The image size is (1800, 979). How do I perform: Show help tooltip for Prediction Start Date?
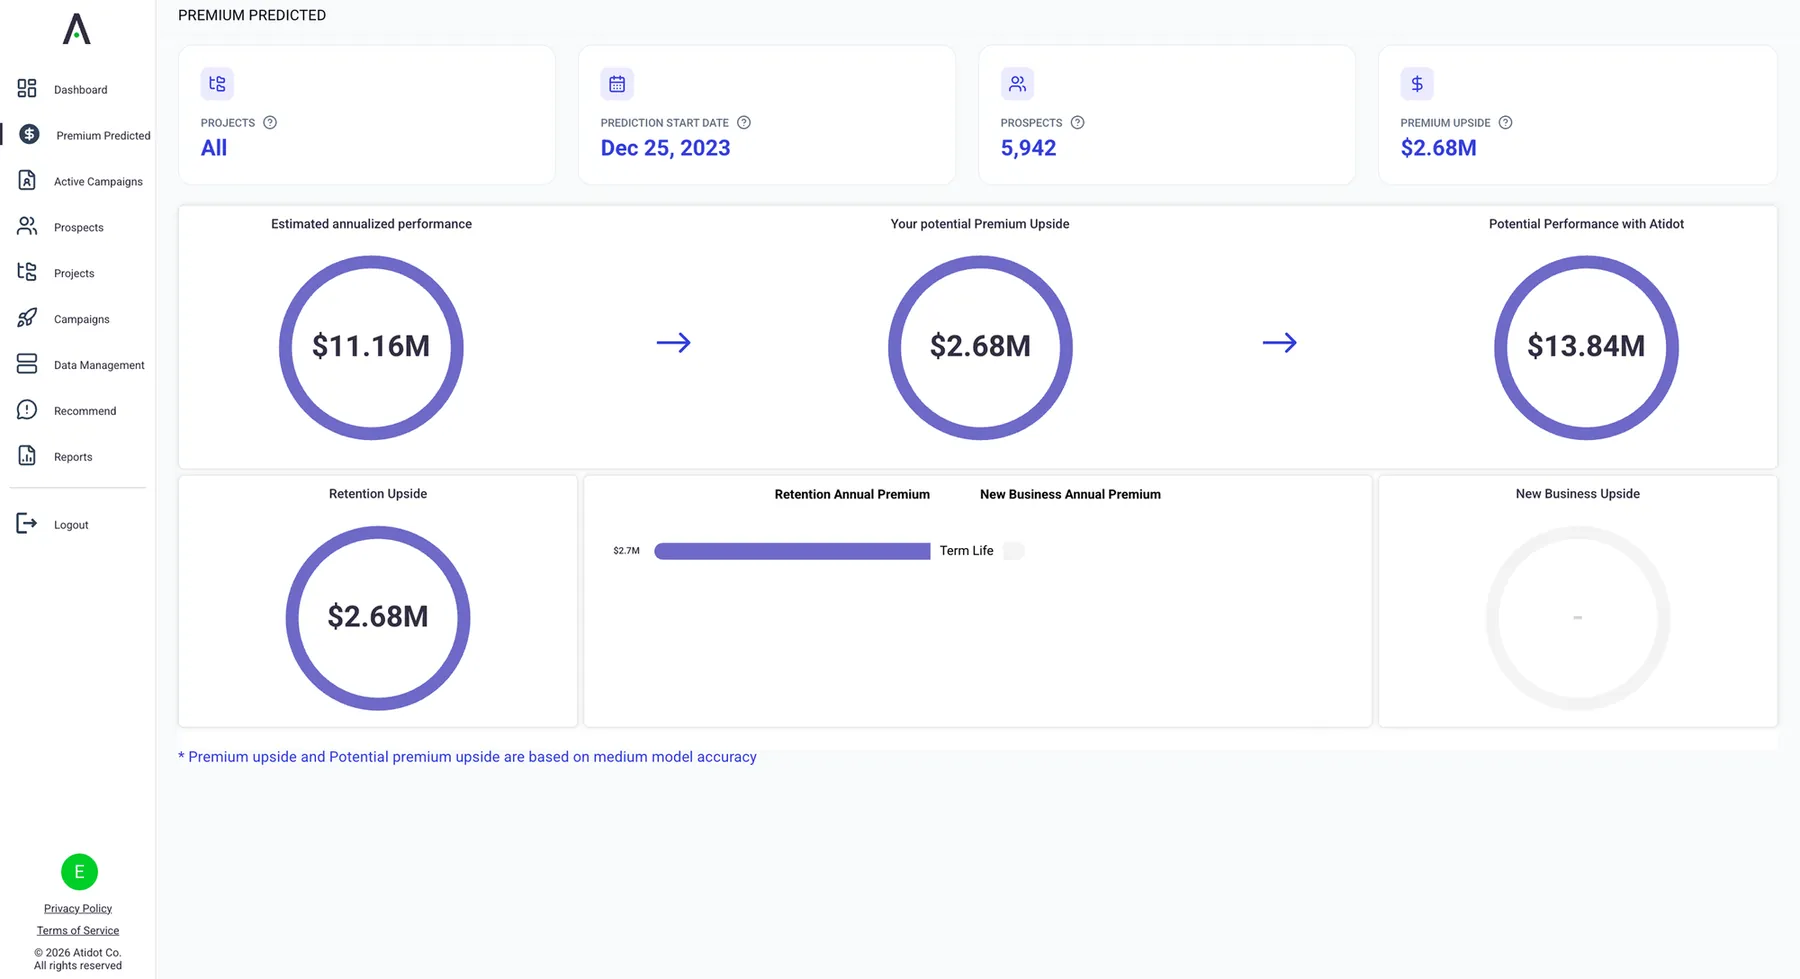coord(744,123)
